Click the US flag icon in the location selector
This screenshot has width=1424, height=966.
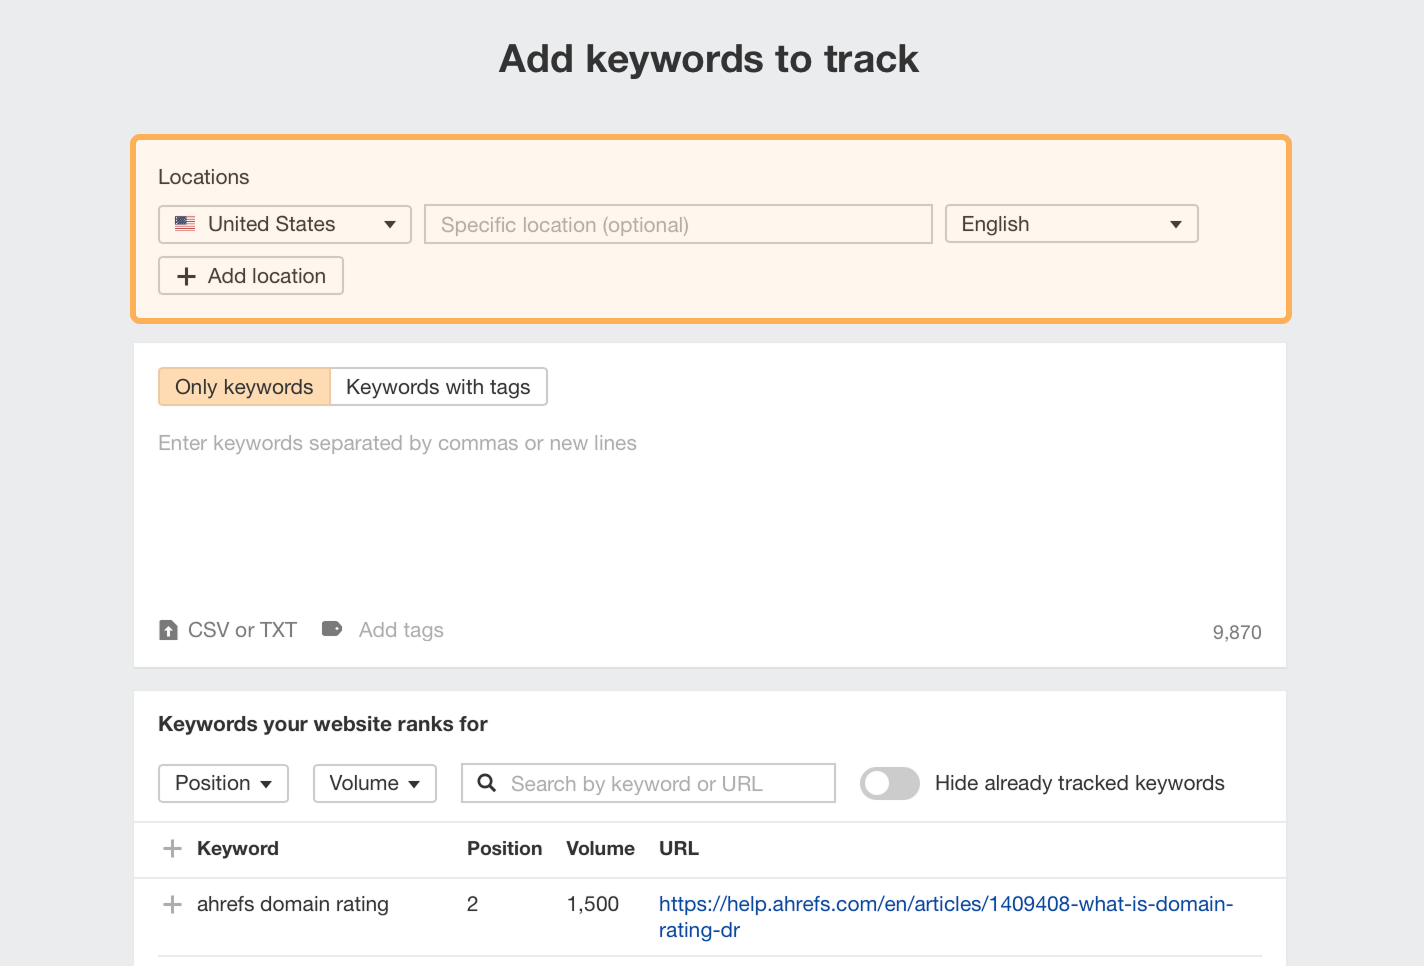click(x=184, y=224)
